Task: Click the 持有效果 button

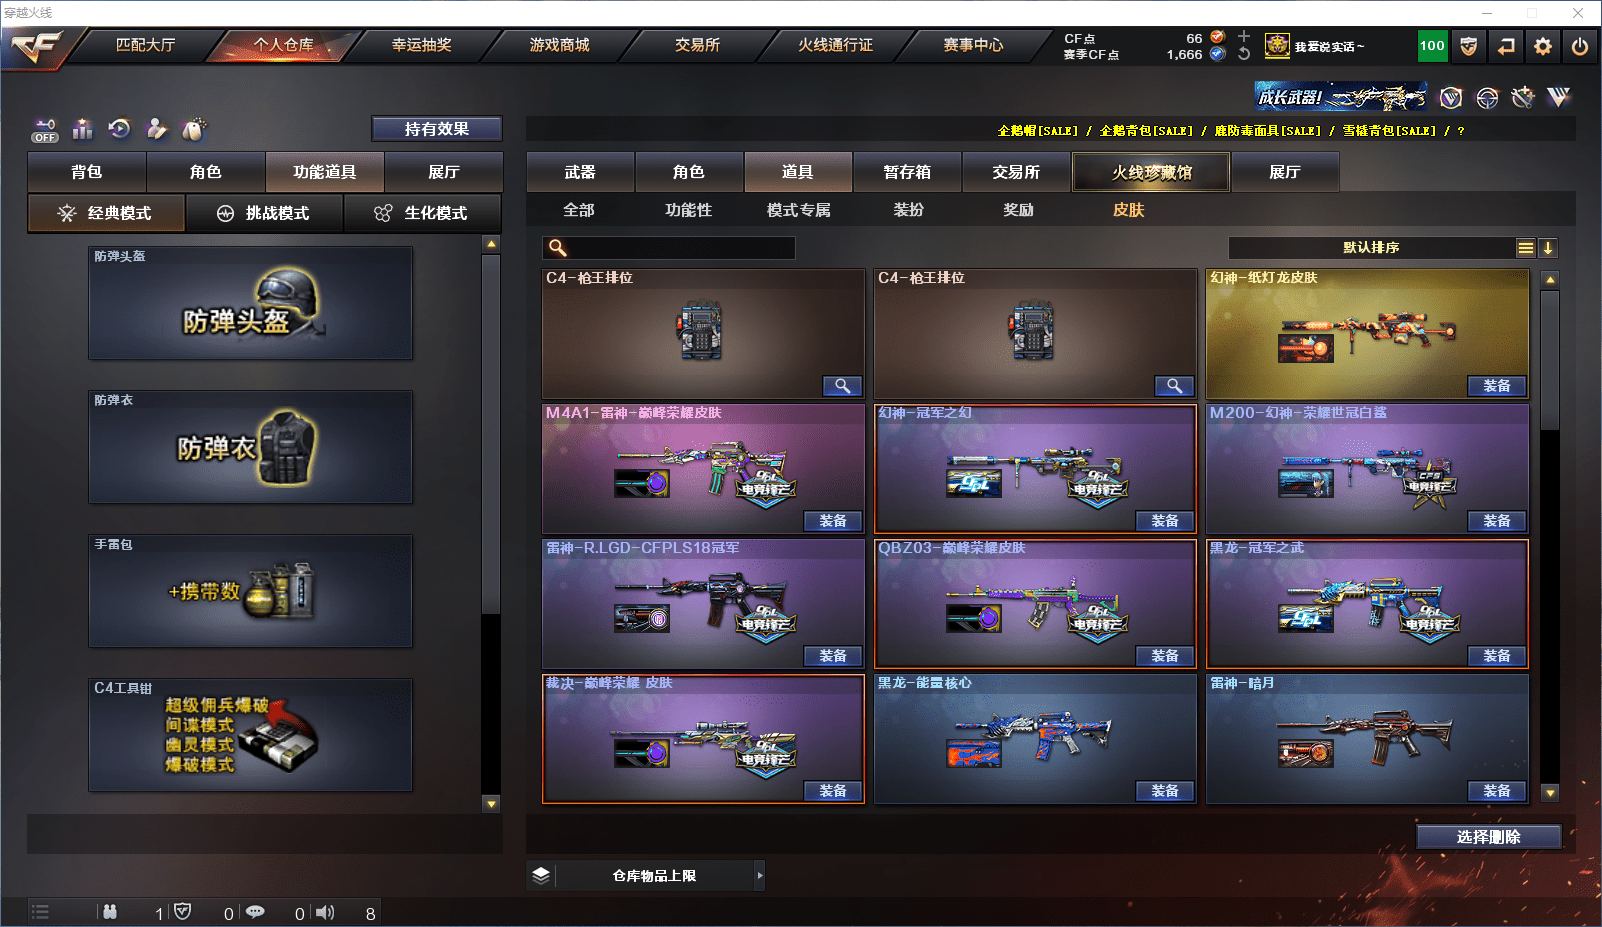Action: pos(437,129)
